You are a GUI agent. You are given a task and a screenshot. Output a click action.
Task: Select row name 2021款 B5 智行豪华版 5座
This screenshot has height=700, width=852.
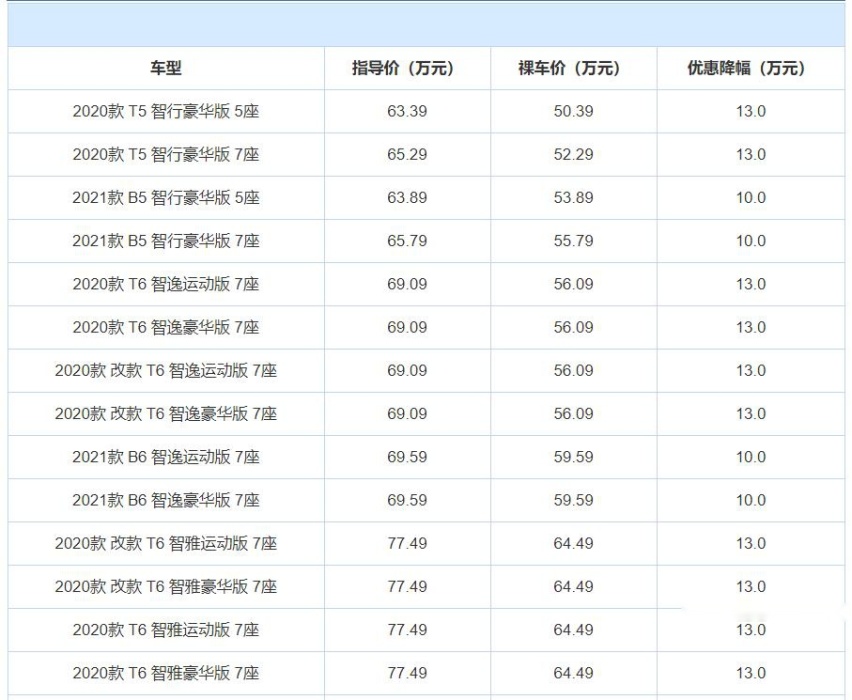coord(166,198)
